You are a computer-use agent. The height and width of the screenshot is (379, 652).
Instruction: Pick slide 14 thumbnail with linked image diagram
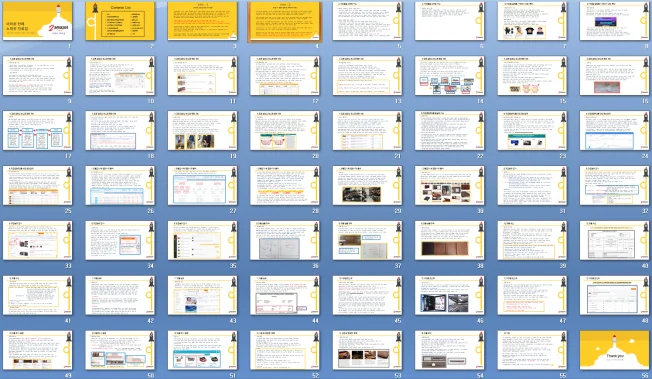(x=449, y=76)
